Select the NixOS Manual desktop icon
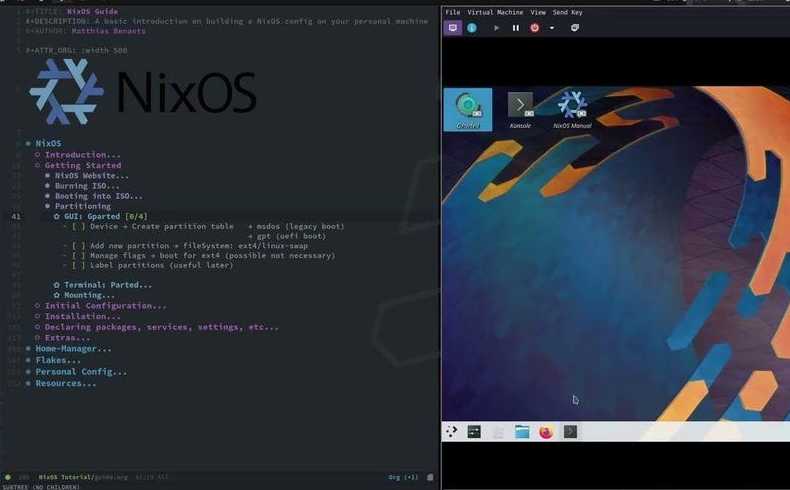The image size is (790, 490). tap(572, 110)
